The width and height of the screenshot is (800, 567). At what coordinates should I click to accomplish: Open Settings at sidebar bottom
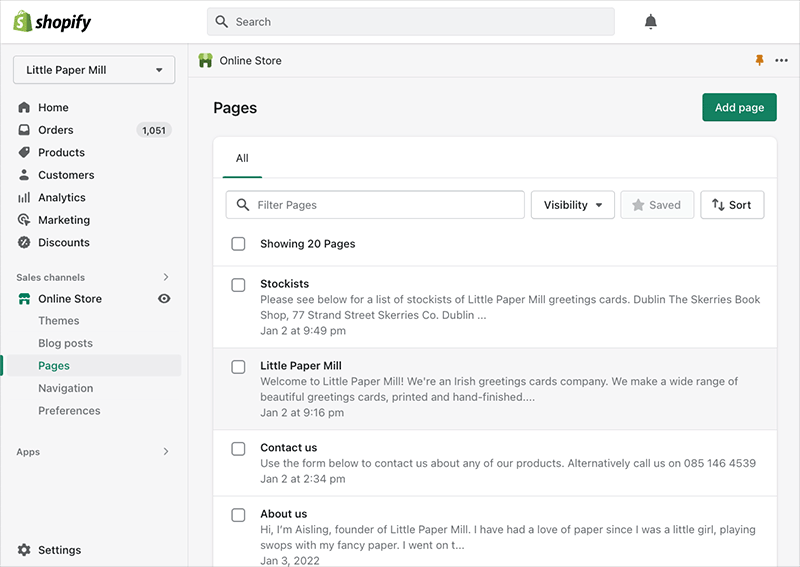click(x=59, y=550)
